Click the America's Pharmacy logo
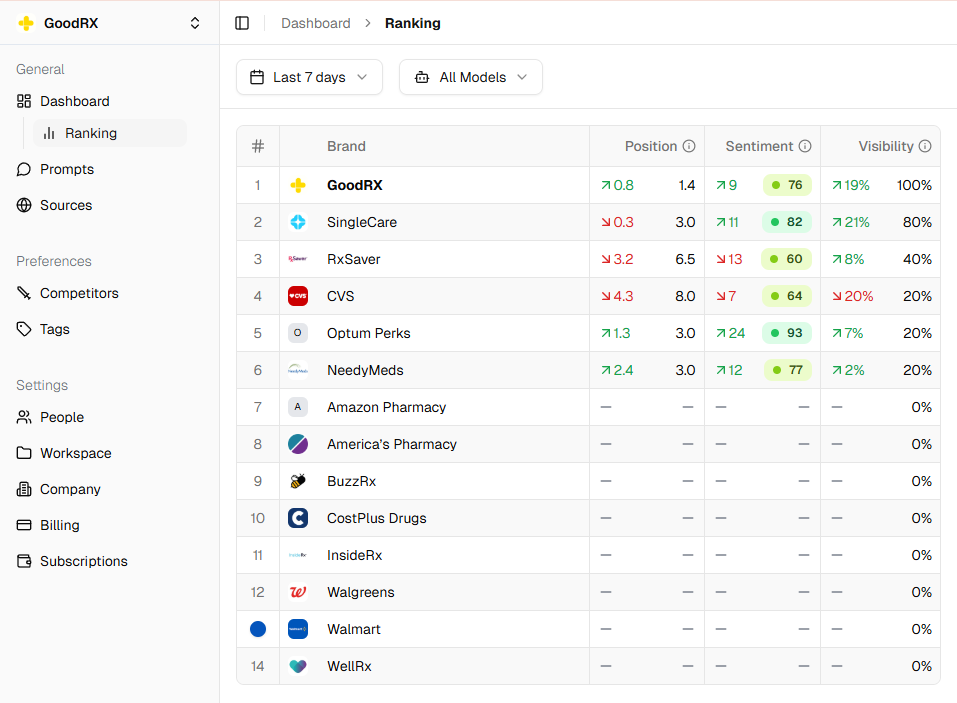 pos(298,444)
